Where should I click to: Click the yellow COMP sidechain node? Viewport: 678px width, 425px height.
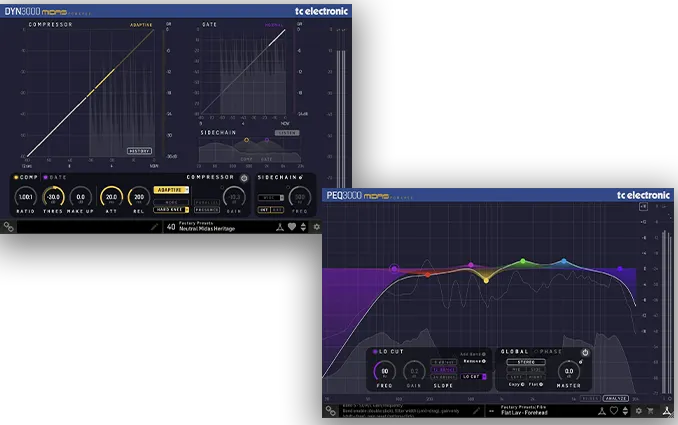[x=246, y=140]
